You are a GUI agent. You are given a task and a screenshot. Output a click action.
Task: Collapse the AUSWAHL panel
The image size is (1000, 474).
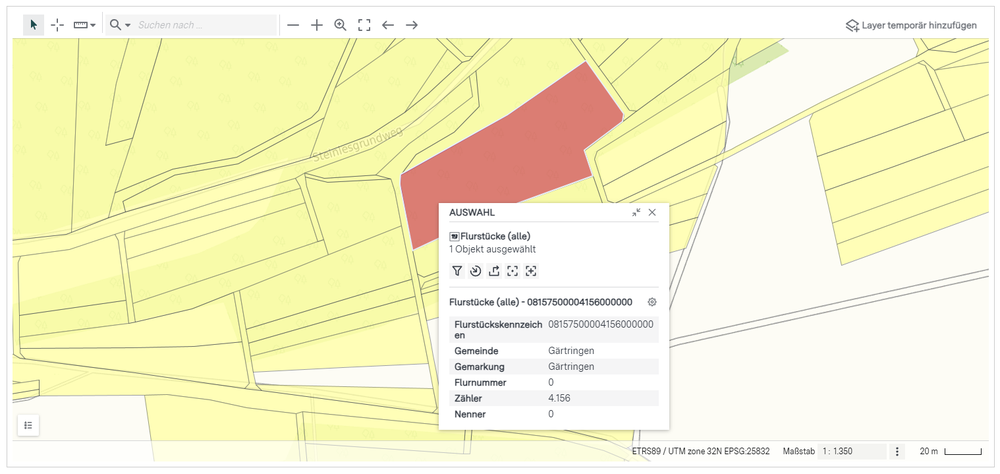[x=636, y=212]
